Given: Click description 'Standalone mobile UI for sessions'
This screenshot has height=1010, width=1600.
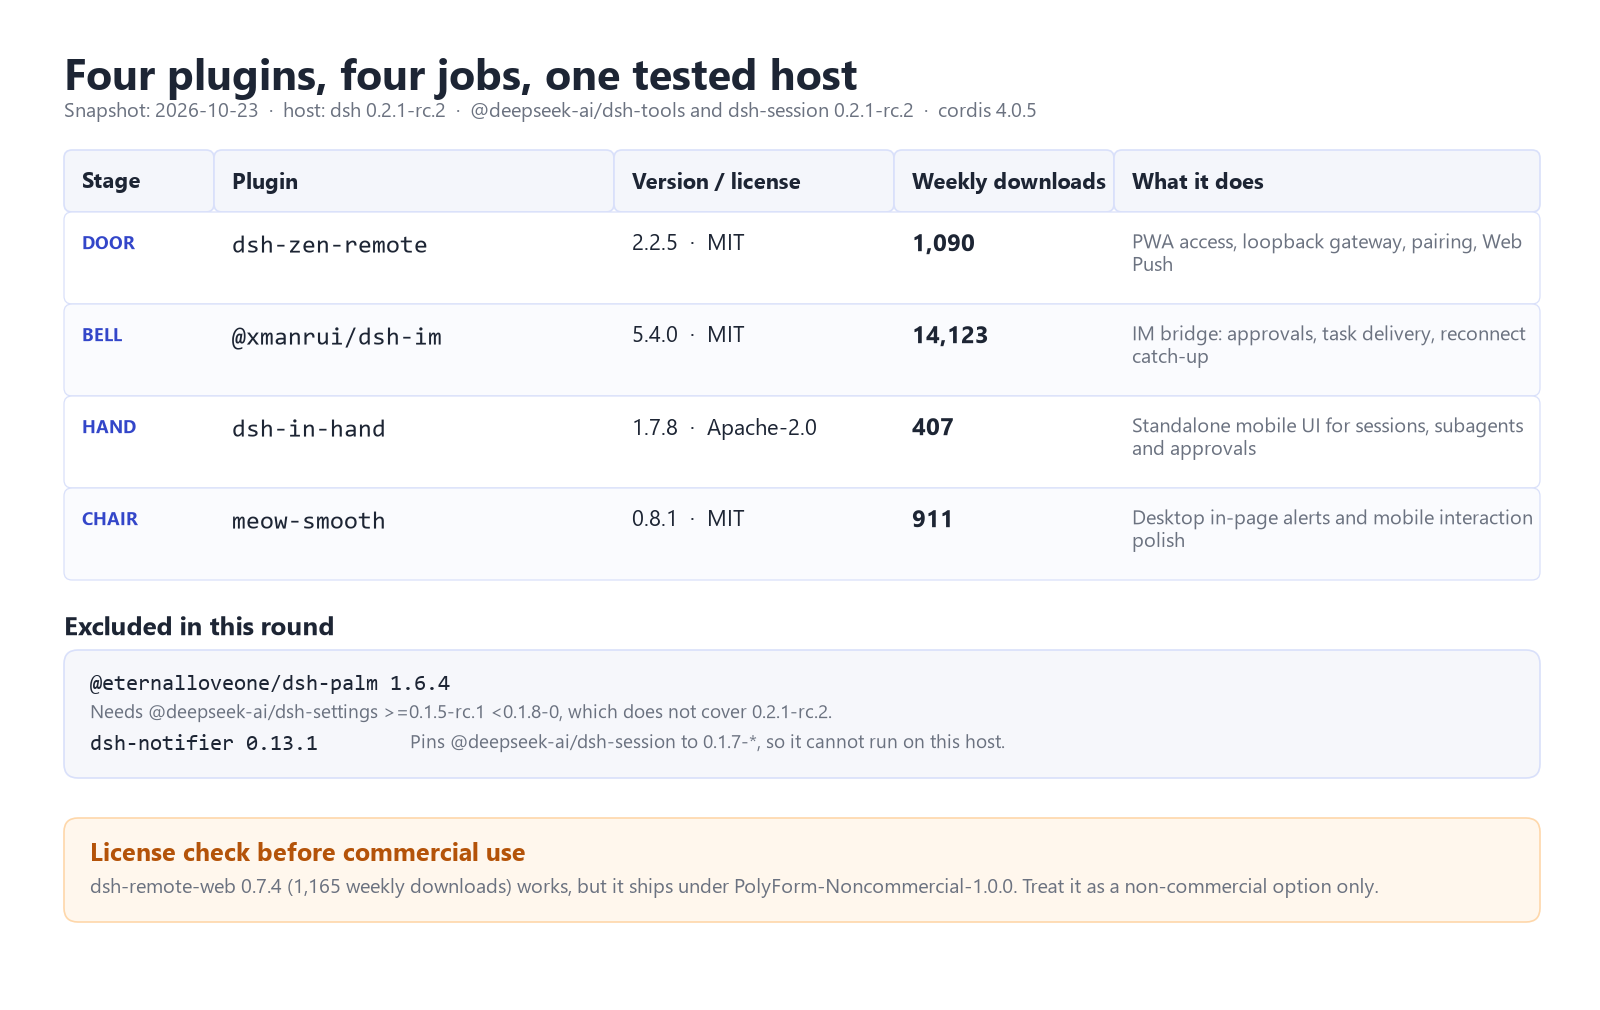Looking at the screenshot, I should 1328,437.
